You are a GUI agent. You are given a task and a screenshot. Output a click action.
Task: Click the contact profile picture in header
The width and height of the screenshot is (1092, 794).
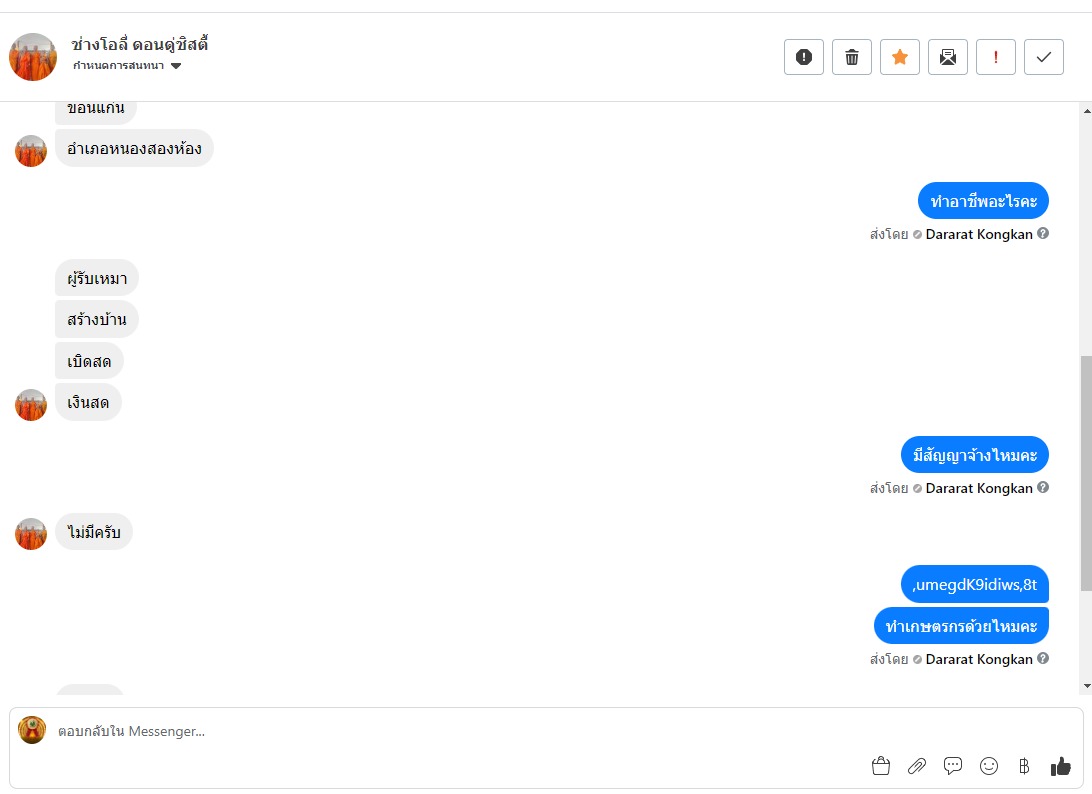(x=33, y=57)
